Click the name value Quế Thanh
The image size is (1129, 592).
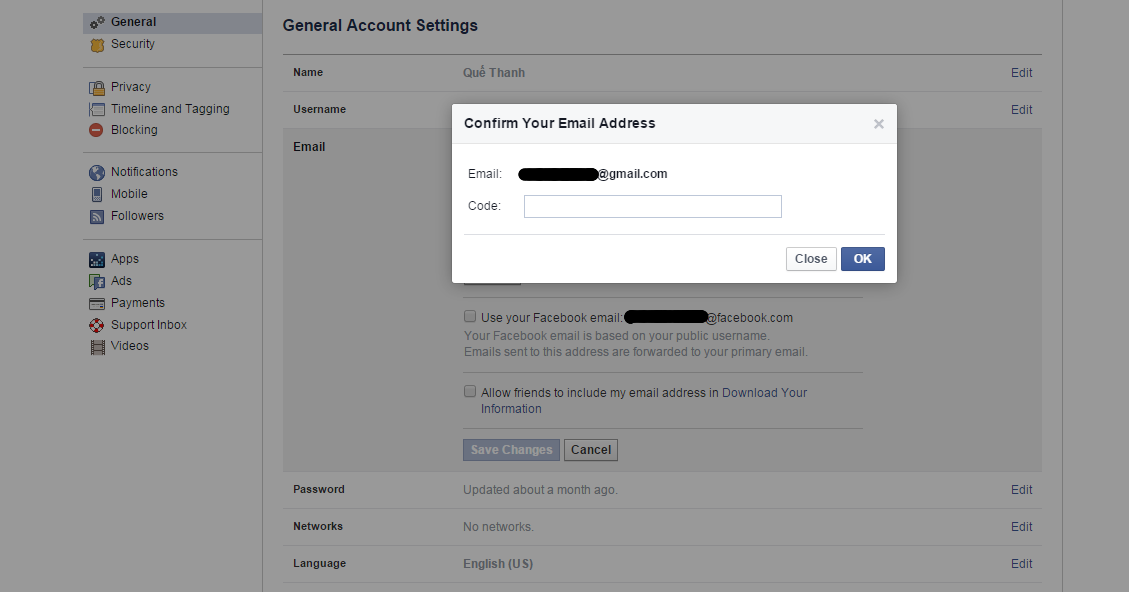coord(494,73)
